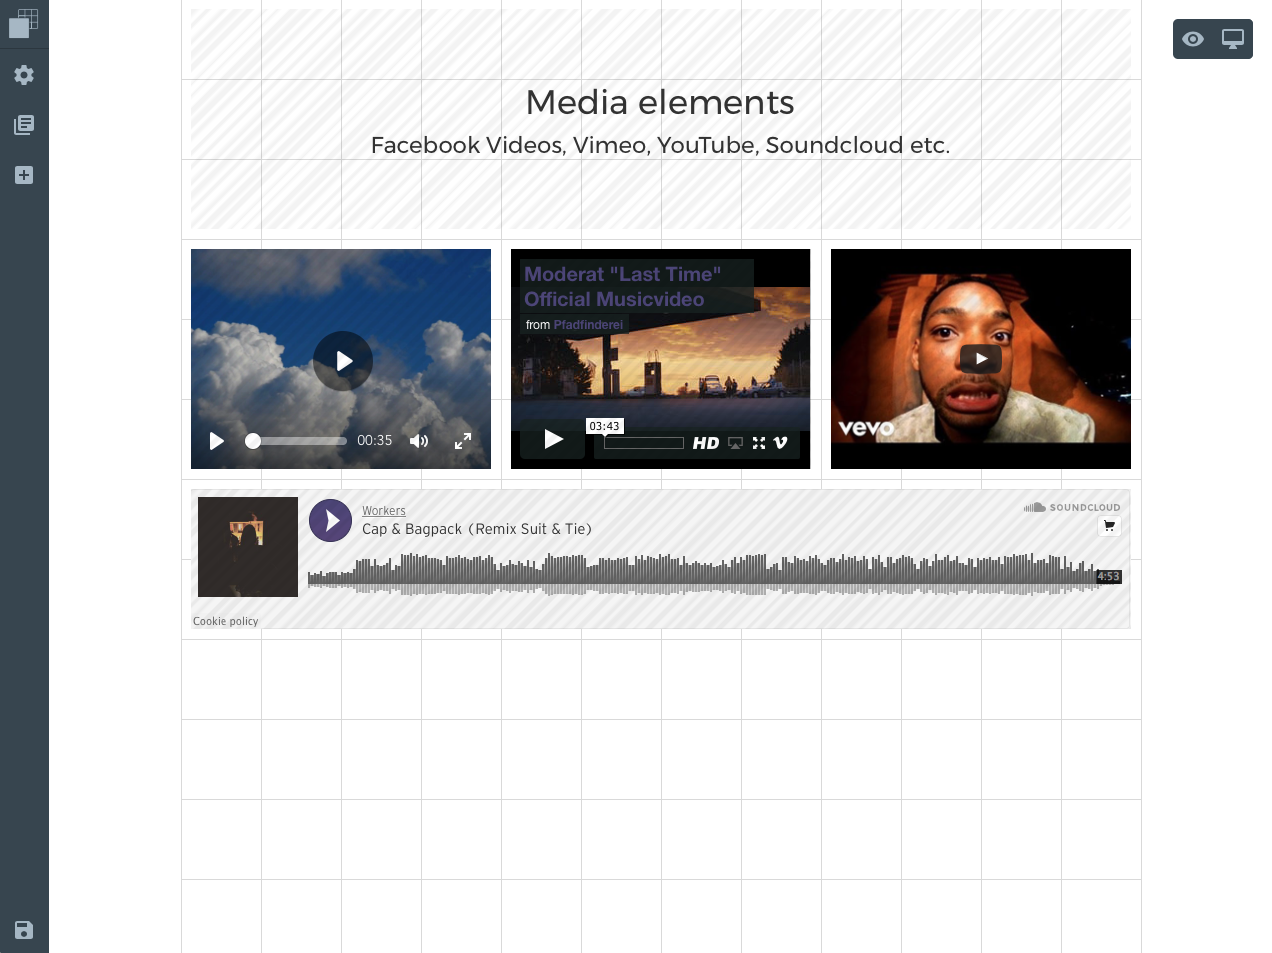Open the Workers artist link
Viewport: 1272px width, 953px height.
tap(384, 511)
